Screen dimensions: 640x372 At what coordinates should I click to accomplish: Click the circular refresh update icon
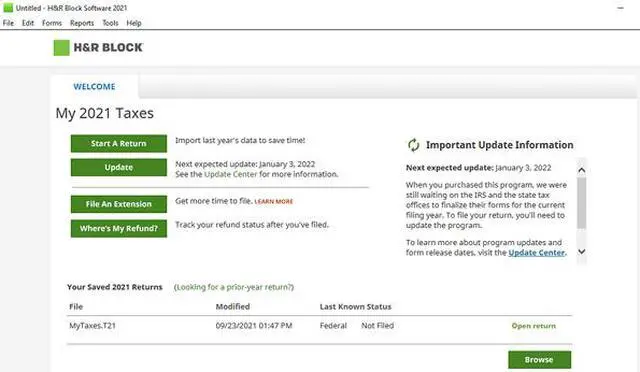click(x=413, y=145)
